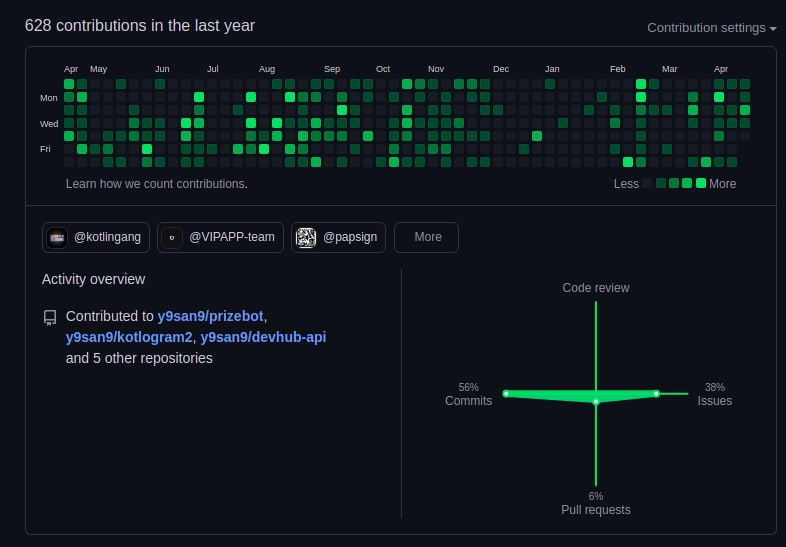The image size is (786, 547).
Task: Click the darkest legend swatch next to Less
Action: [648, 183]
